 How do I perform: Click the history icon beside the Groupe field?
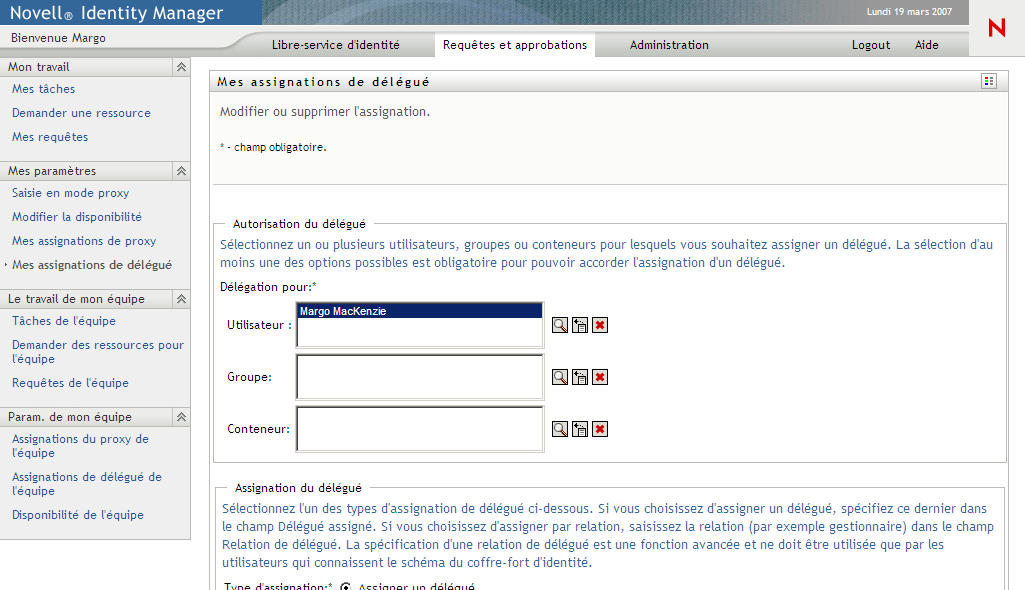(x=579, y=377)
